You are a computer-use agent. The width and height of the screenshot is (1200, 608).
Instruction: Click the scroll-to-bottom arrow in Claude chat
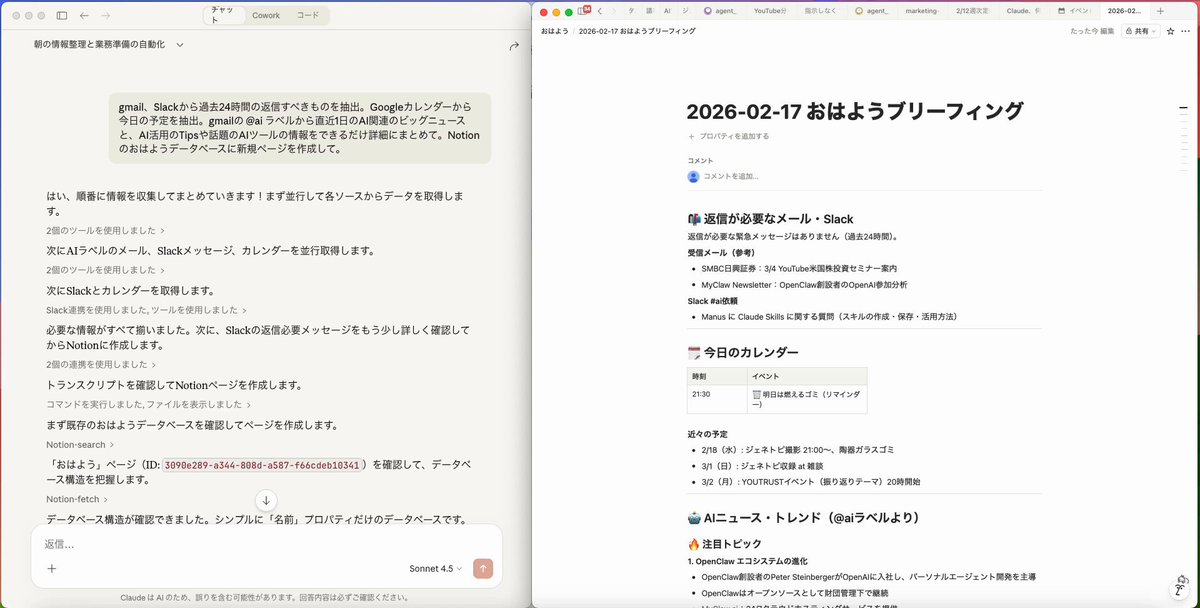pos(266,500)
